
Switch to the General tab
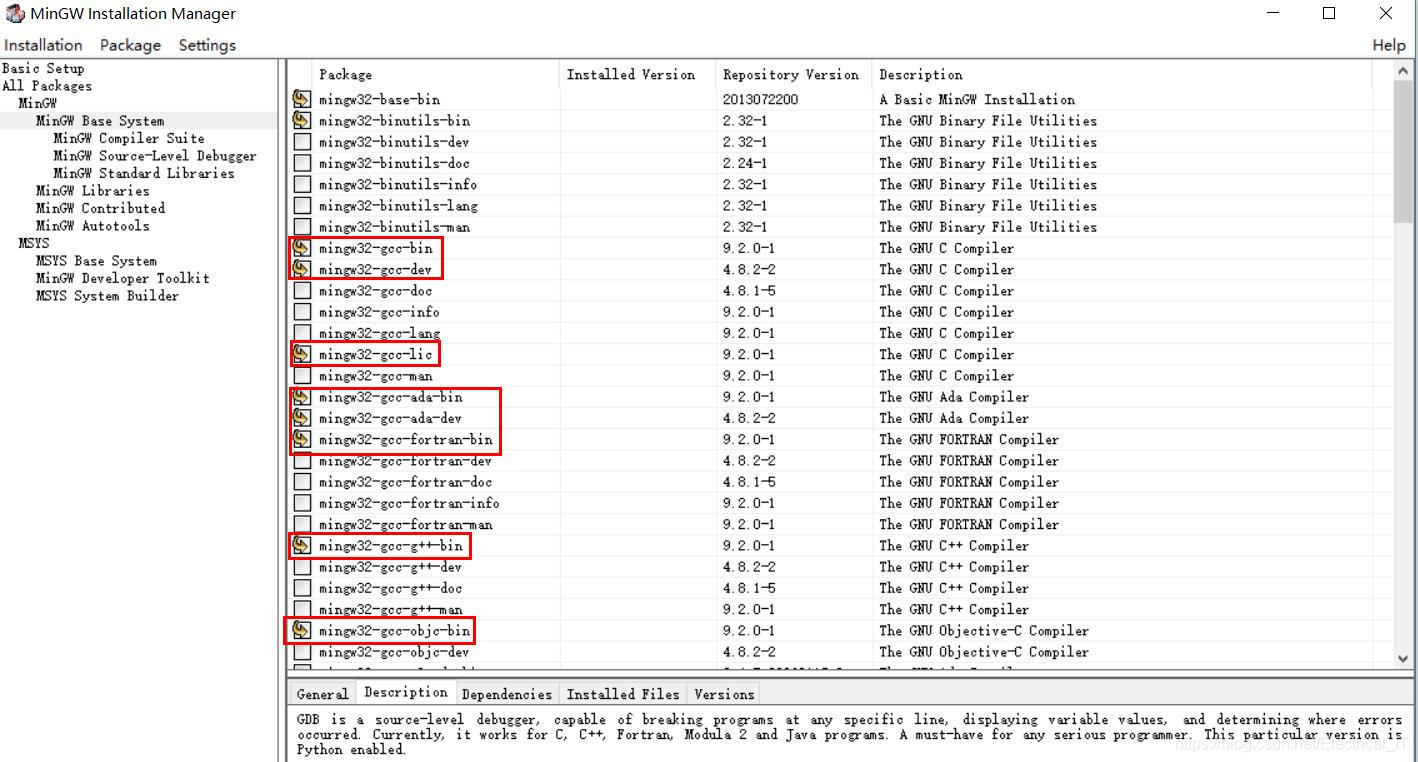pyautogui.click(x=322, y=693)
